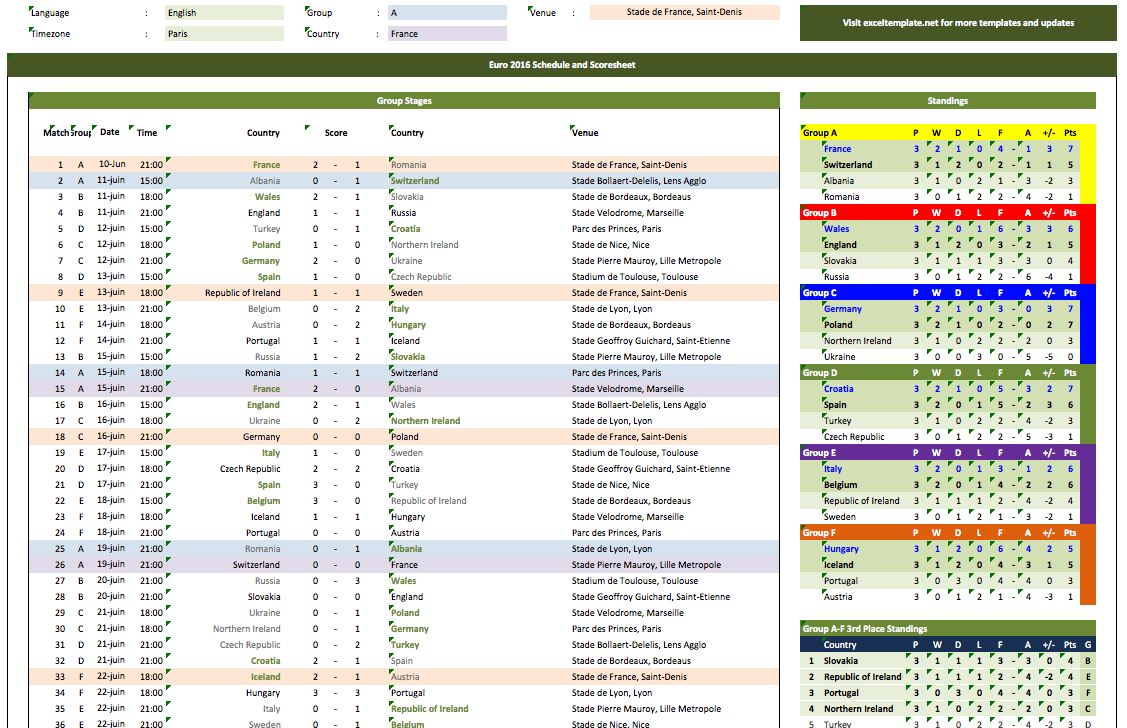Click the orange Group F standings header
The height and width of the screenshot is (728, 1127).
947,533
